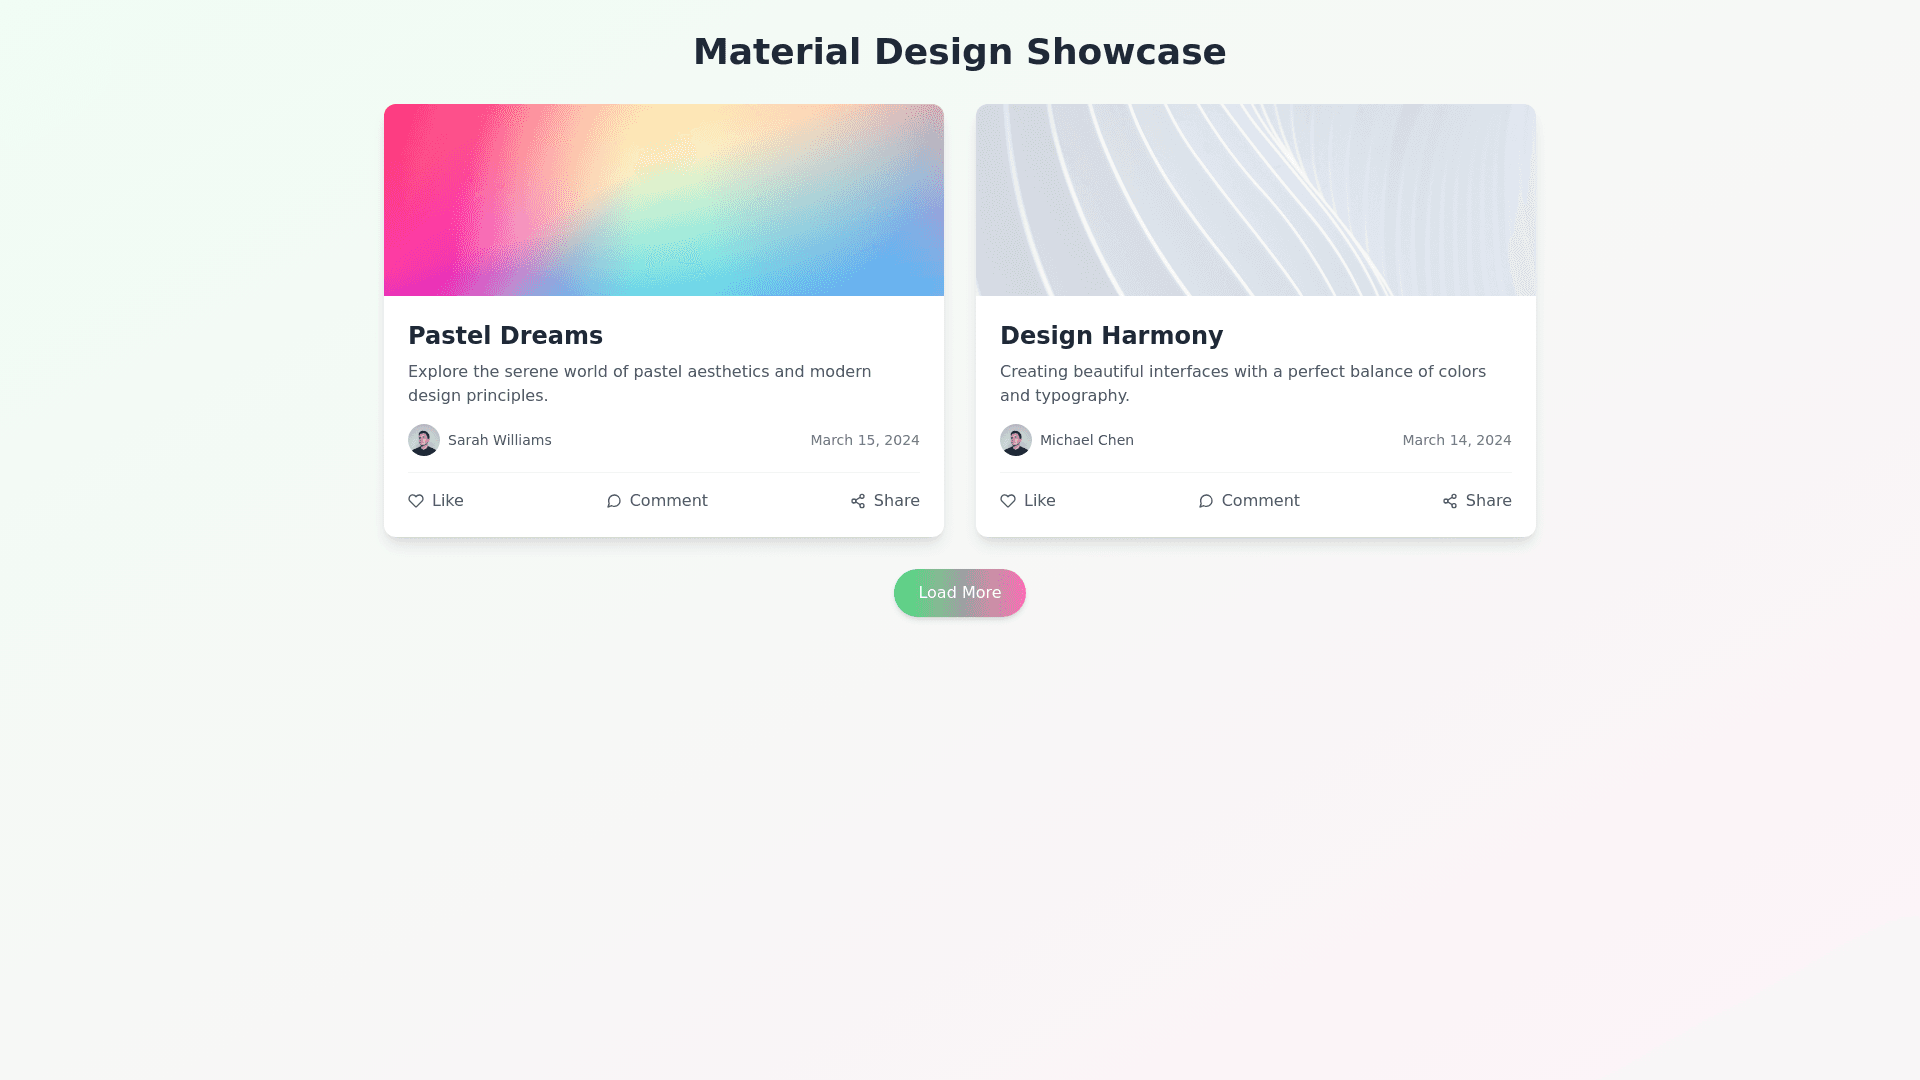
Task: Click the Michael Chen author name
Action: [x=1086, y=440]
